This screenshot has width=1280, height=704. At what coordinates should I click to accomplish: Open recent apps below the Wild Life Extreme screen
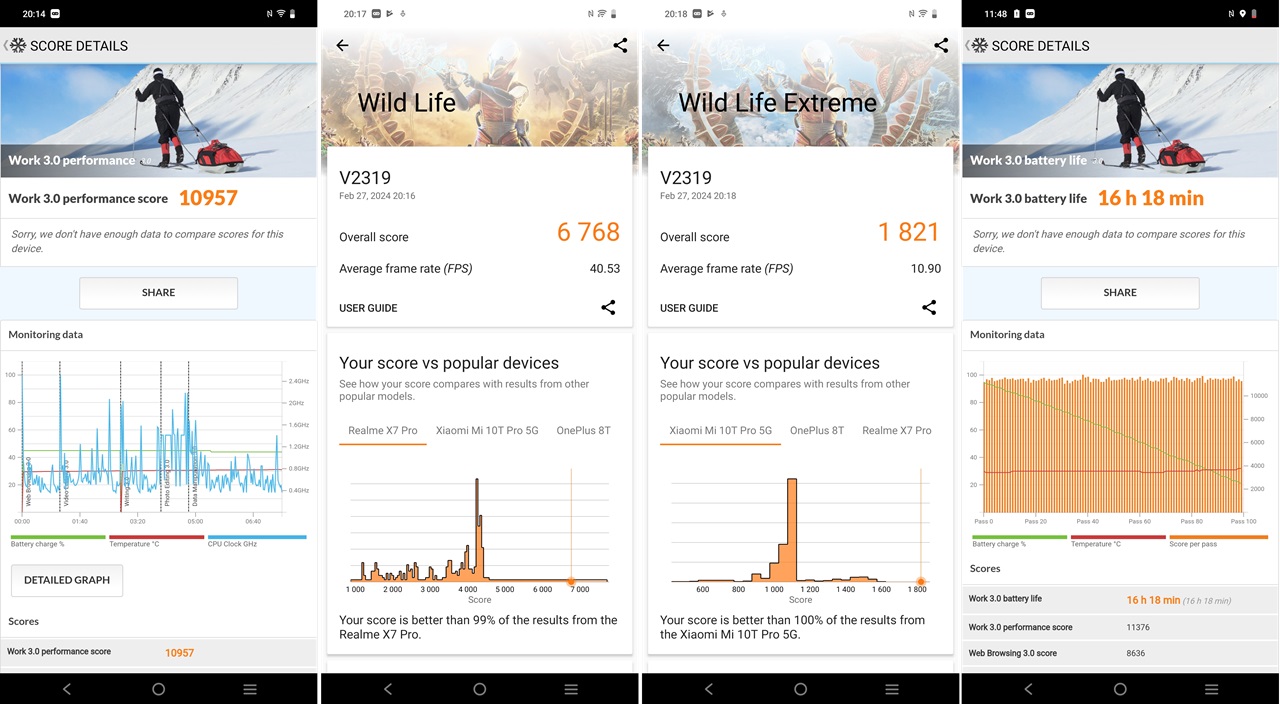coord(892,689)
